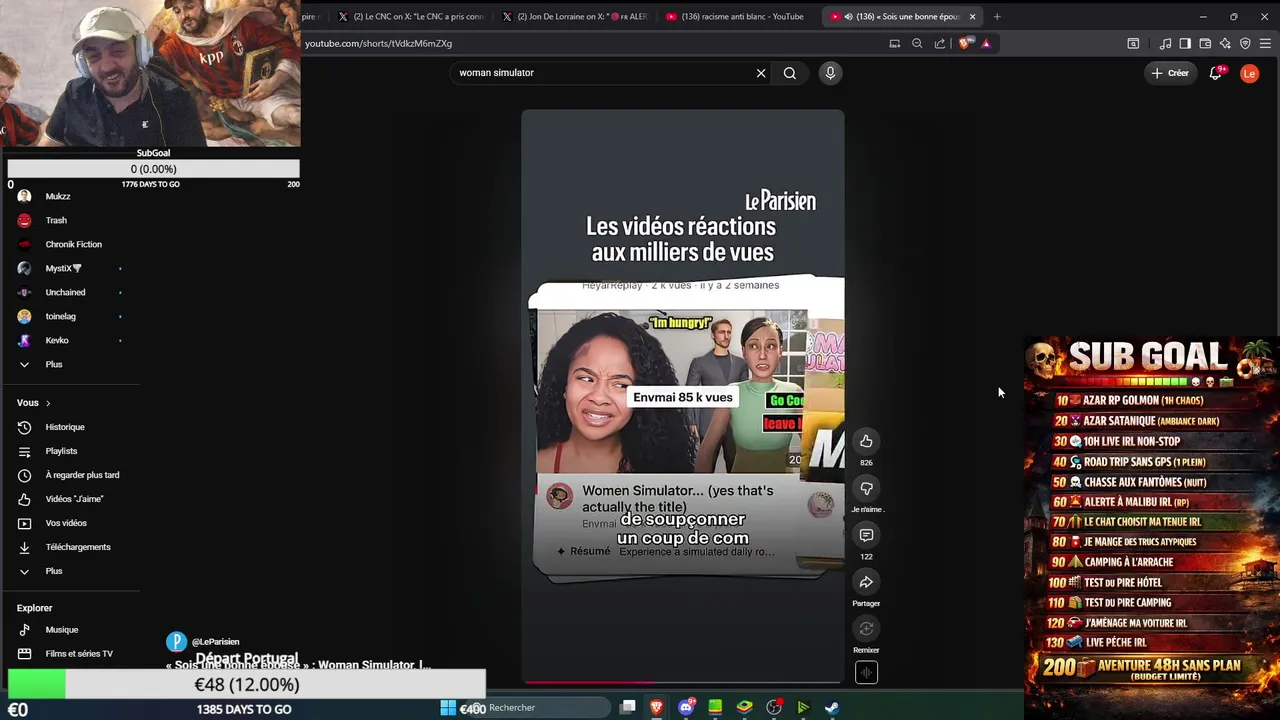Share this page from address bar
This screenshot has width=1280, height=720.
pyautogui.click(x=940, y=43)
